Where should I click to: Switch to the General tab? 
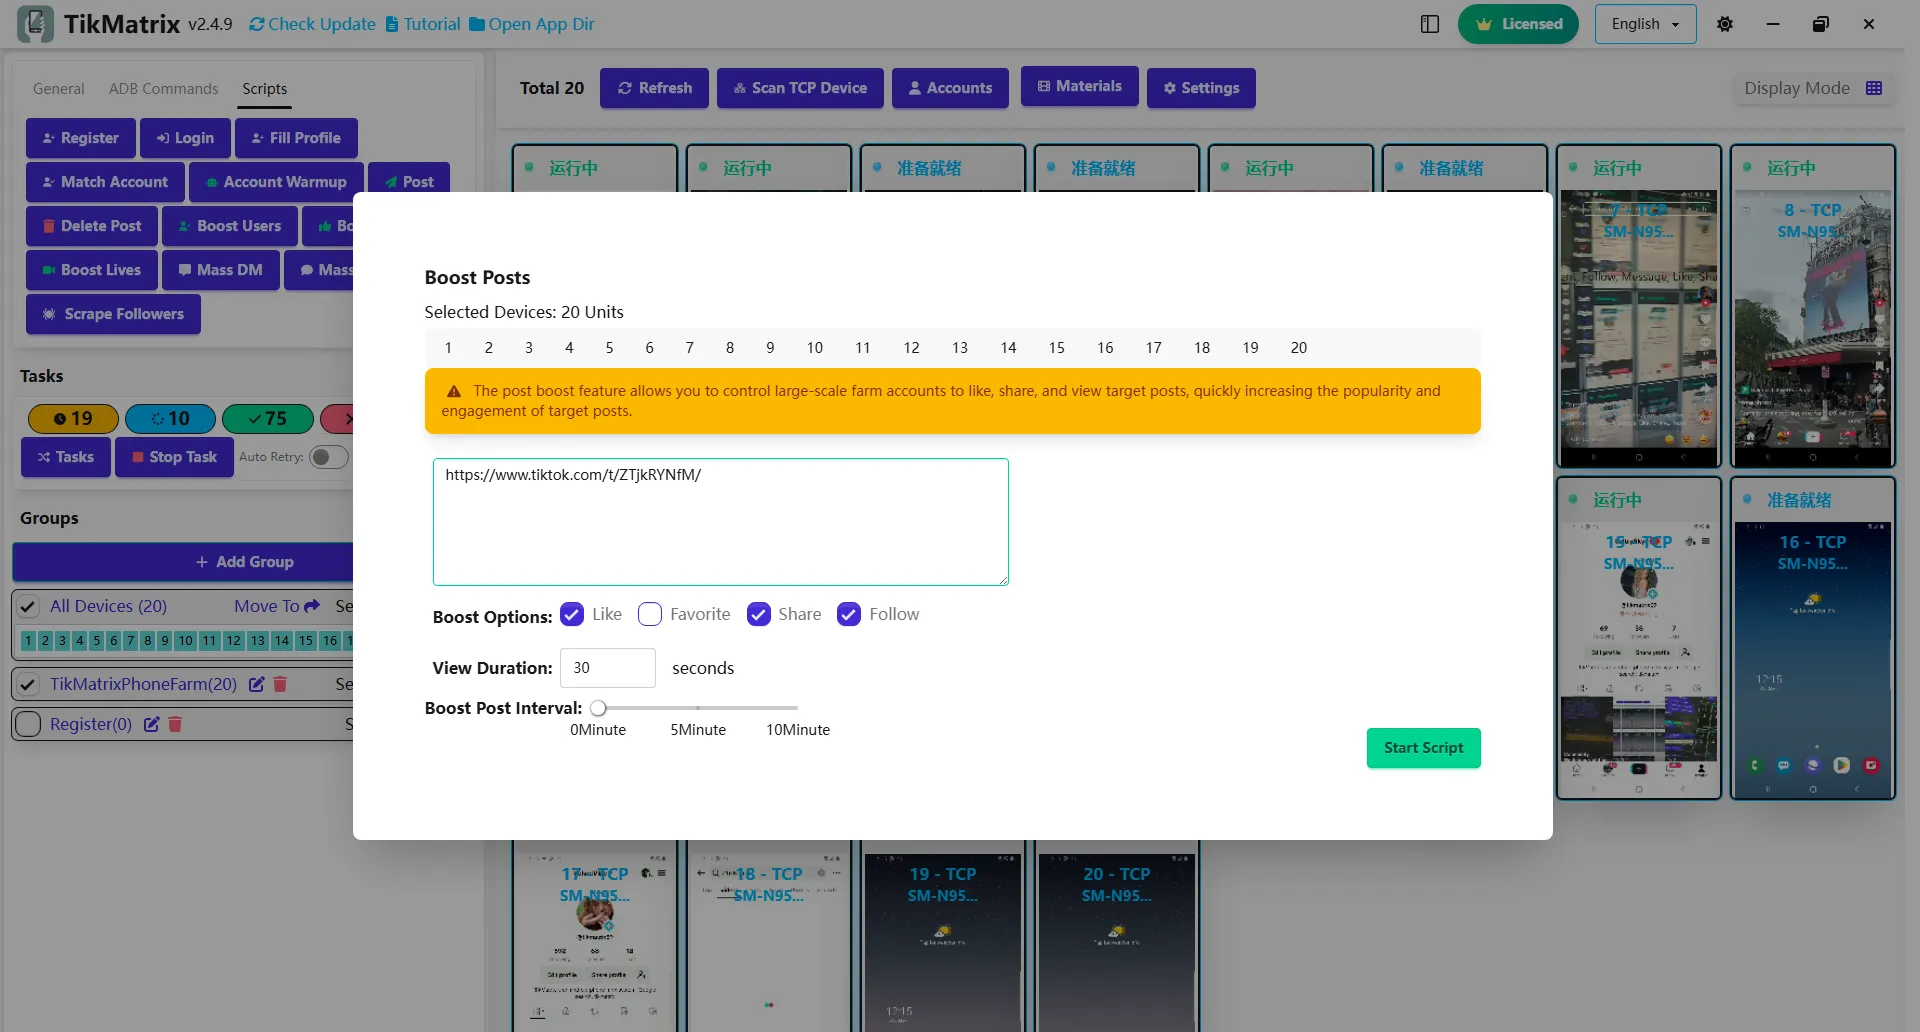pyautogui.click(x=58, y=89)
